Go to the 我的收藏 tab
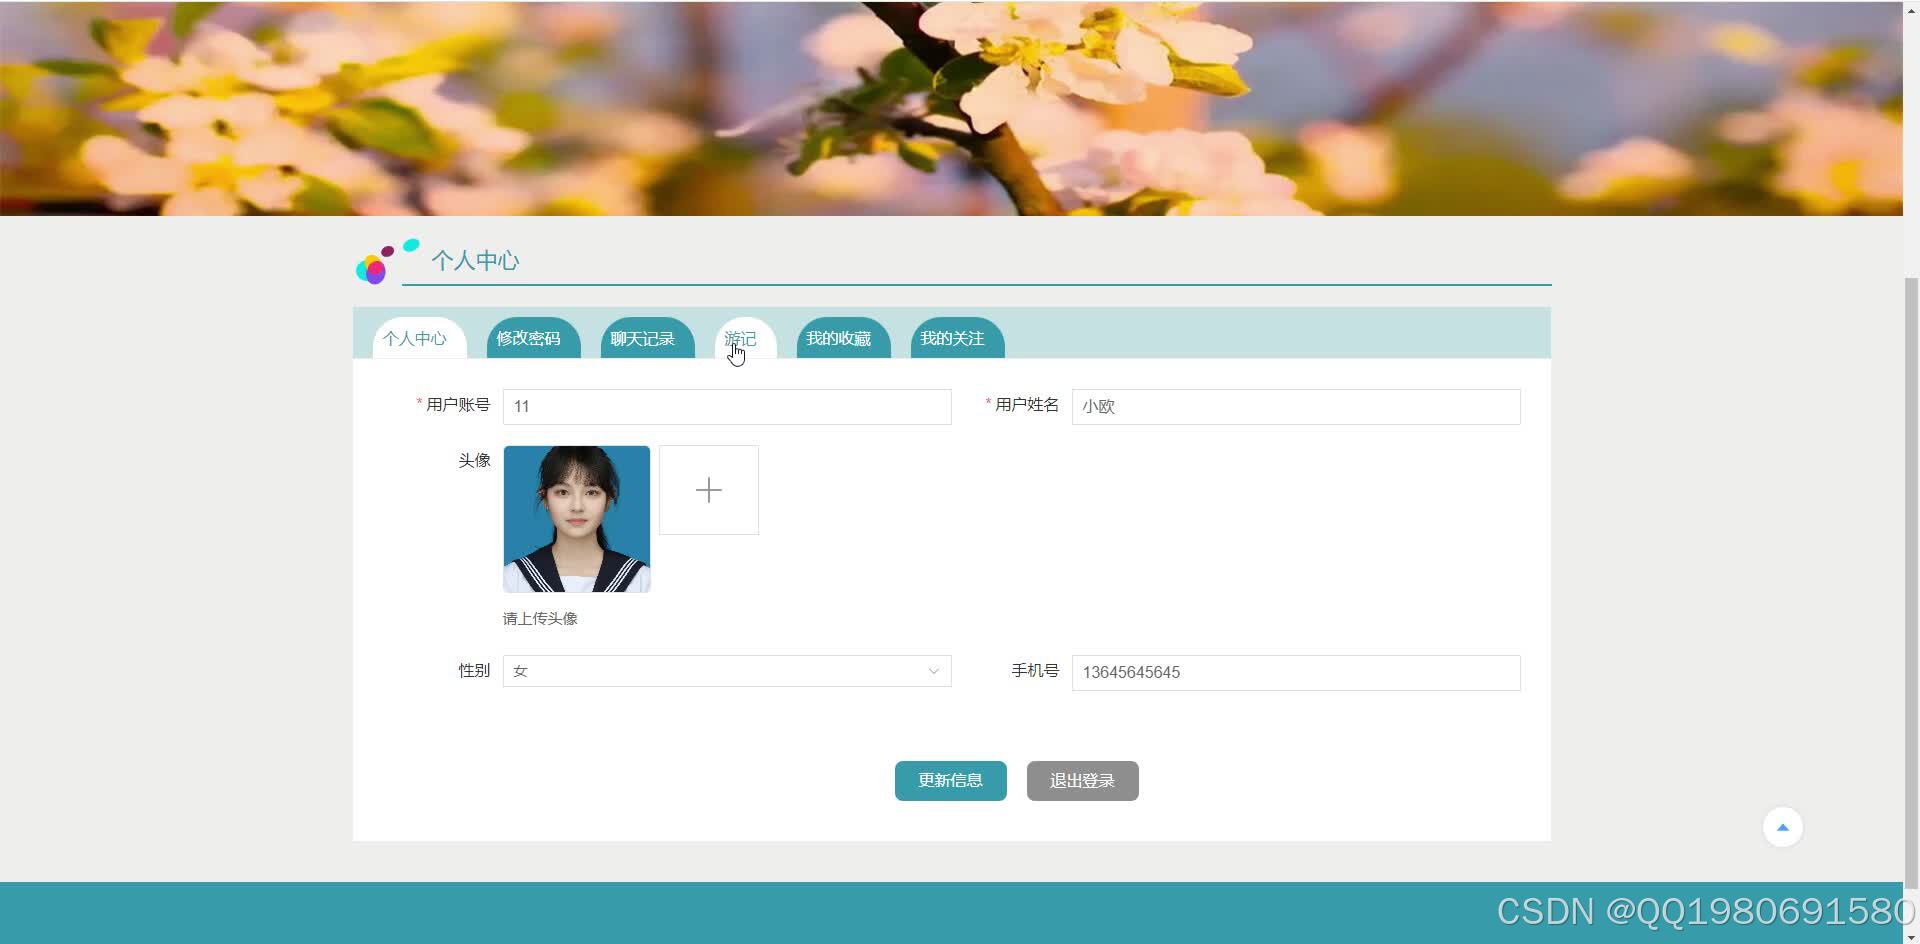 [843, 338]
